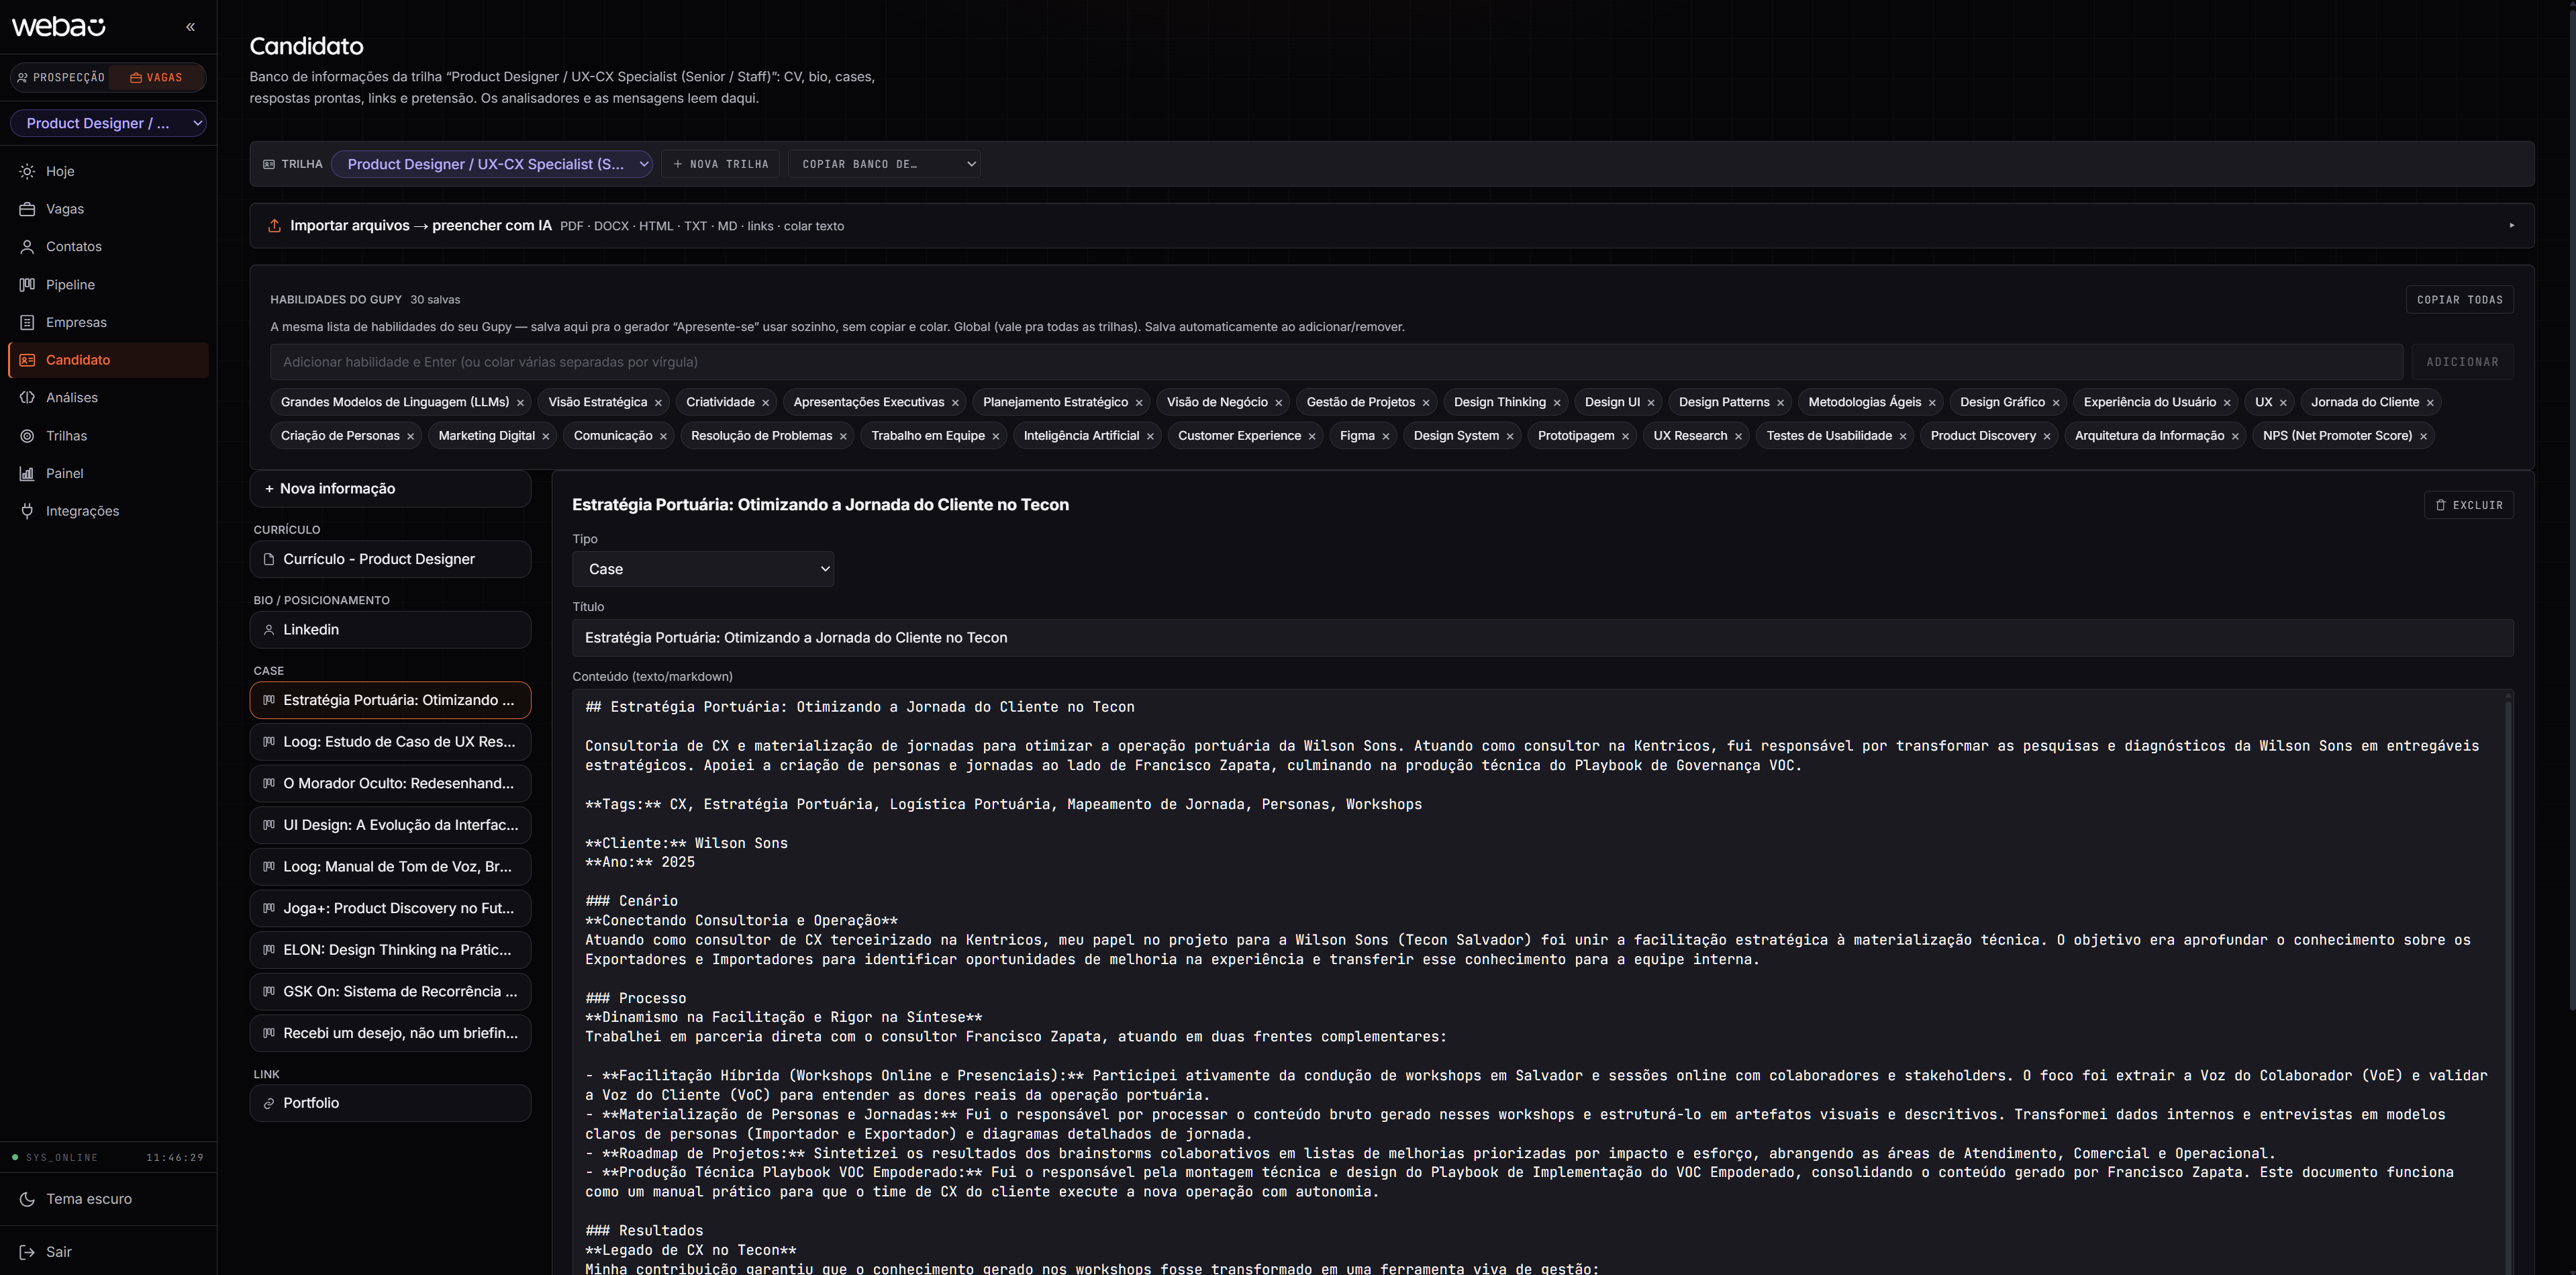Log out with the Sair icon

click(x=27, y=1252)
